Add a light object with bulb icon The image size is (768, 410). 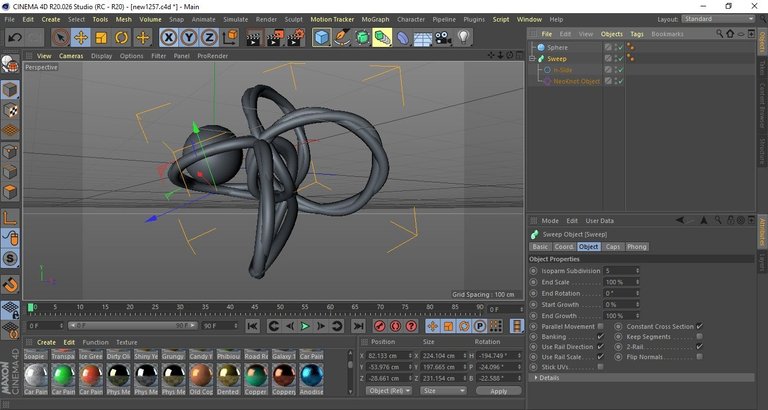[x=463, y=37]
